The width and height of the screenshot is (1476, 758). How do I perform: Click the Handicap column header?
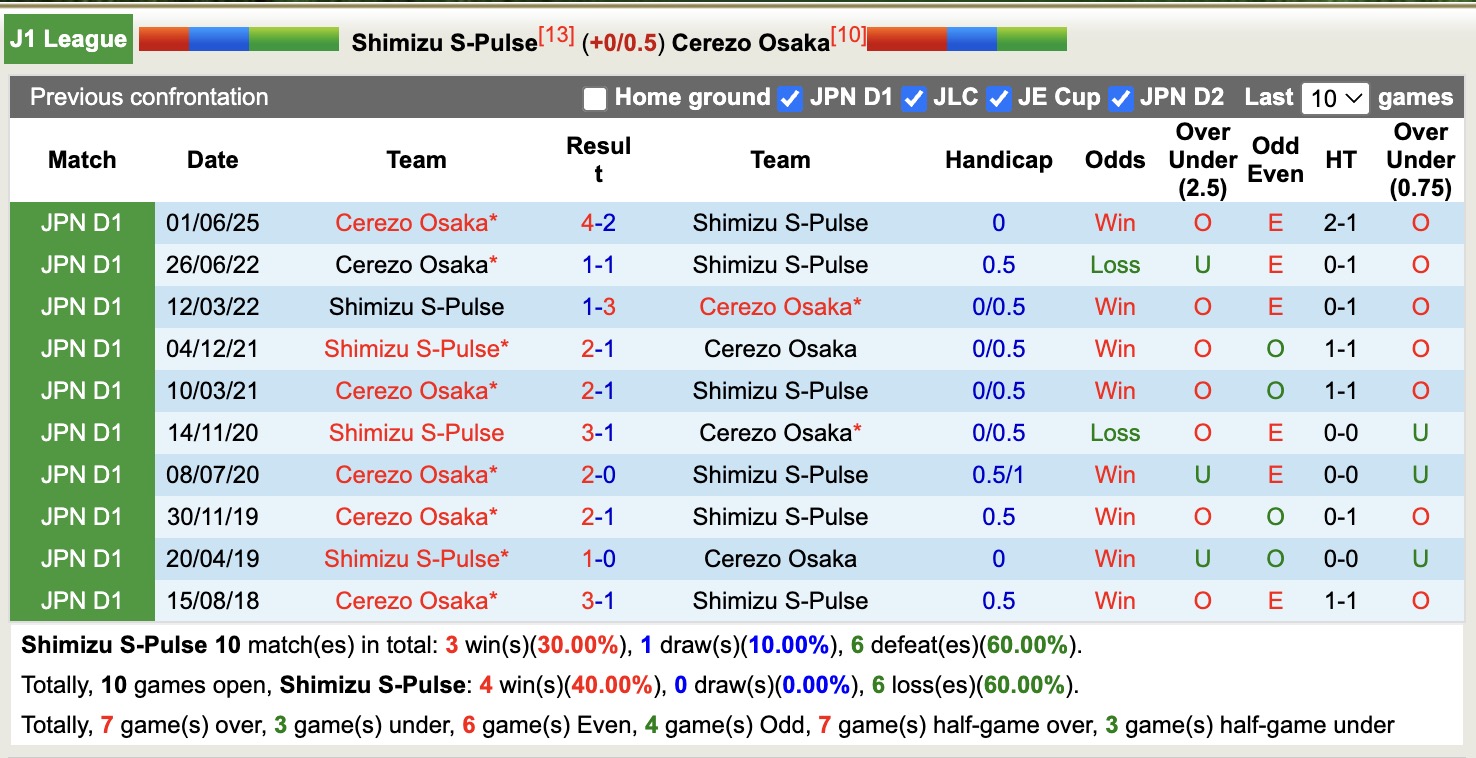tap(998, 159)
